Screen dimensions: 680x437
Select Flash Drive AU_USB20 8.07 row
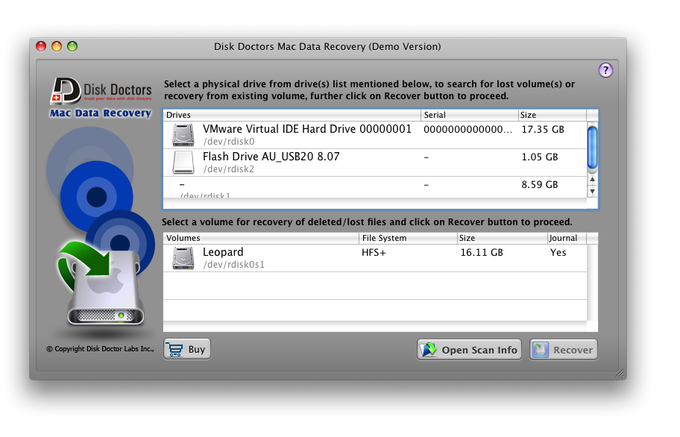[x=375, y=163]
